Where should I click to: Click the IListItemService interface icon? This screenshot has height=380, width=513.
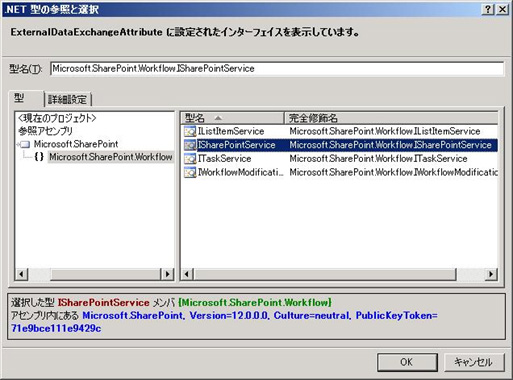tap(190, 131)
